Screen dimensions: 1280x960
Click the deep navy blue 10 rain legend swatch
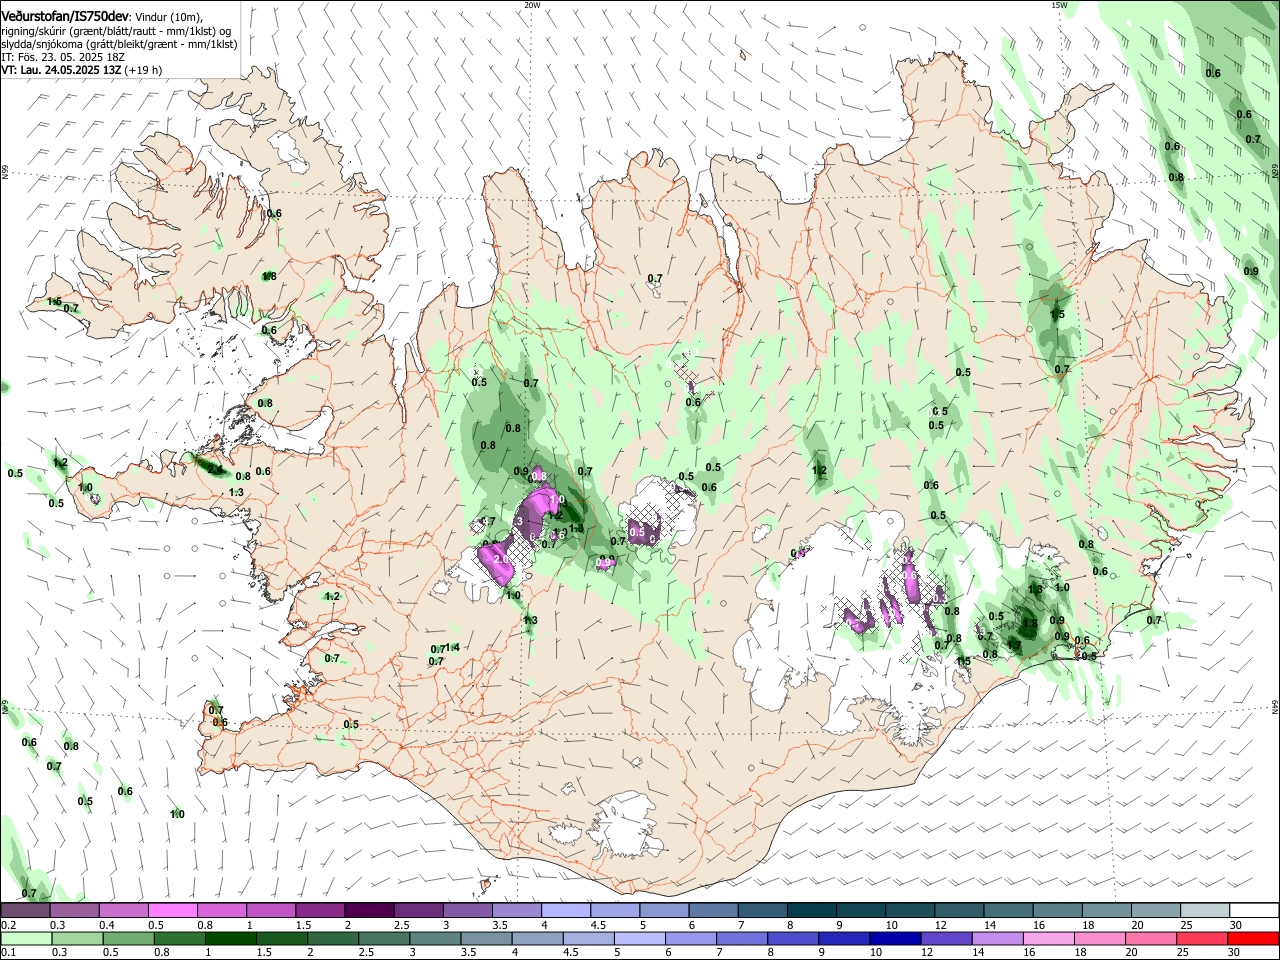pyautogui.click(x=895, y=939)
